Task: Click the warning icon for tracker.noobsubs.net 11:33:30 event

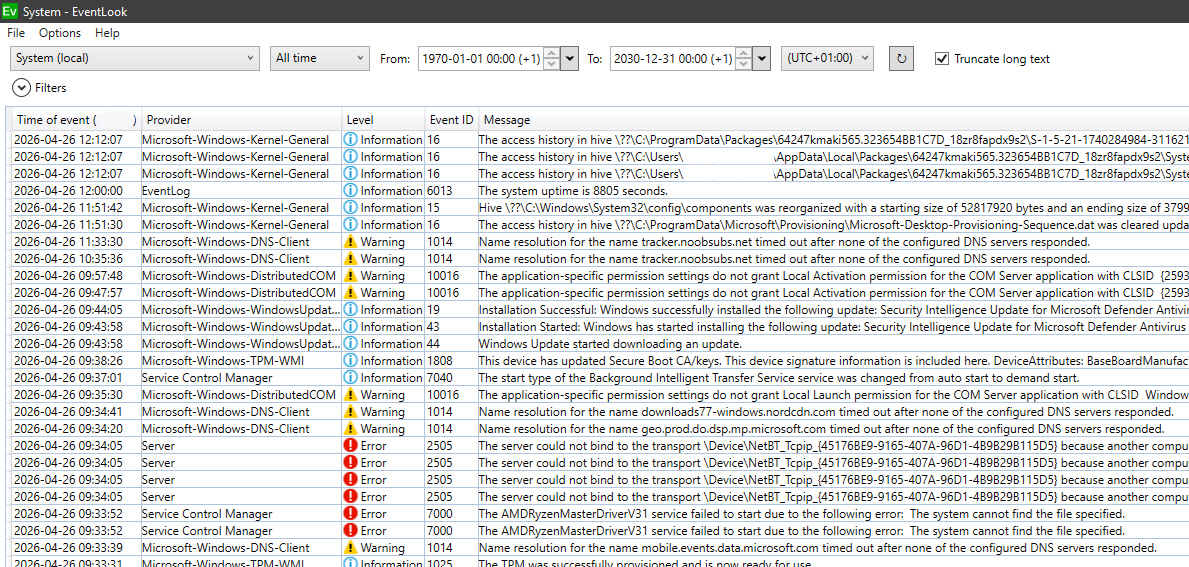Action: (350, 242)
